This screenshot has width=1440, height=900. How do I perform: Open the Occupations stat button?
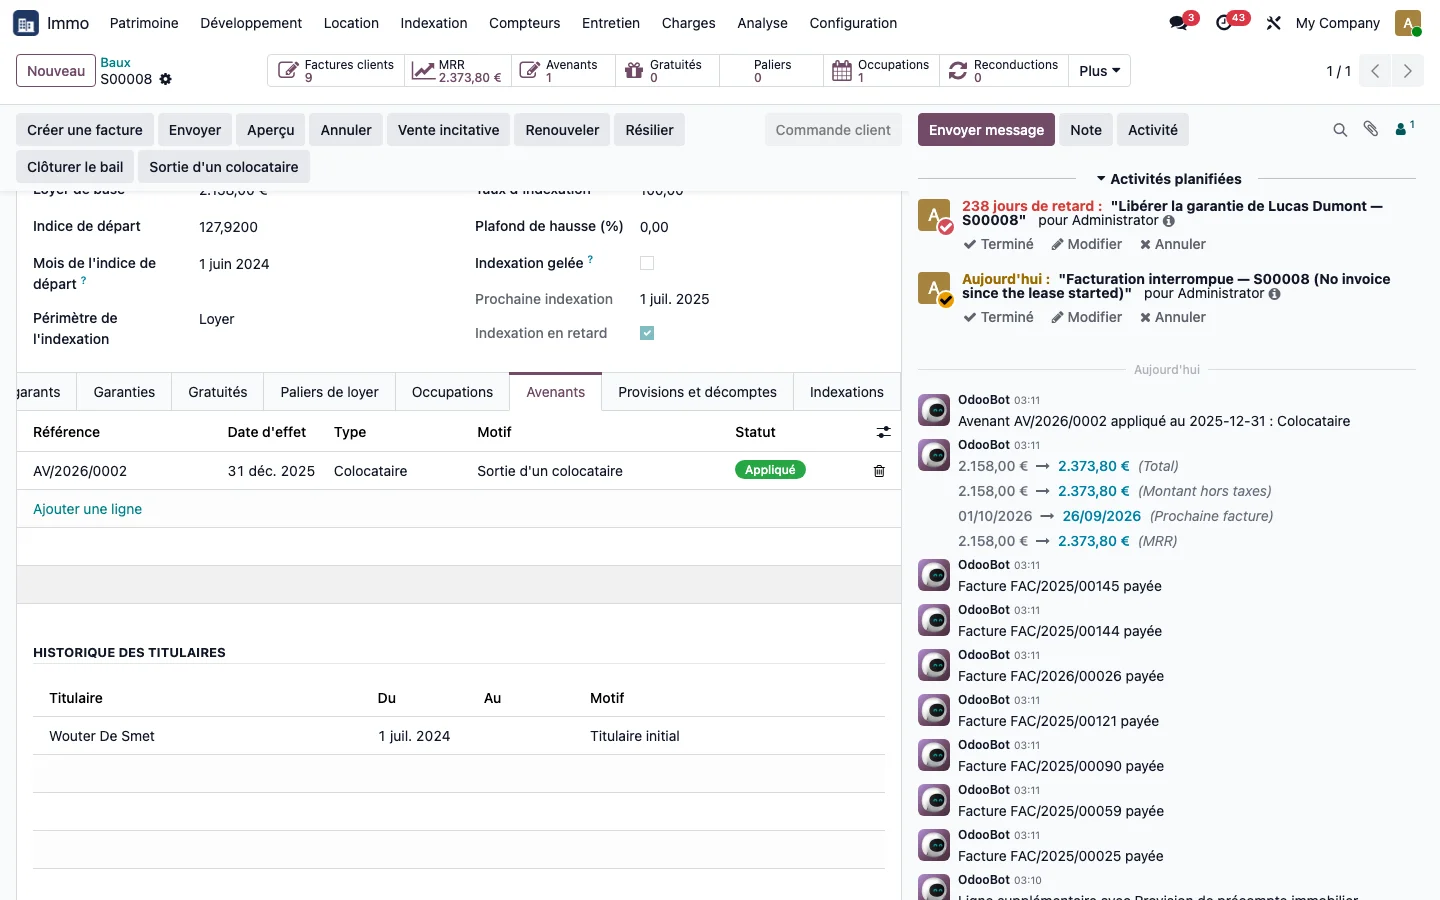[x=881, y=71]
